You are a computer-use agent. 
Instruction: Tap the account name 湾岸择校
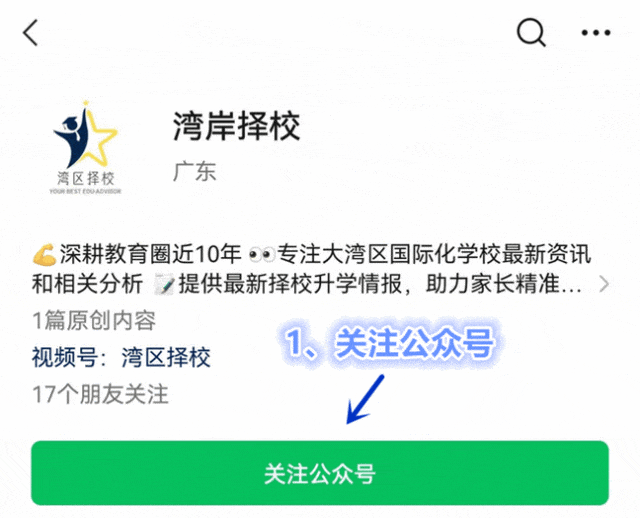click(x=237, y=126)
